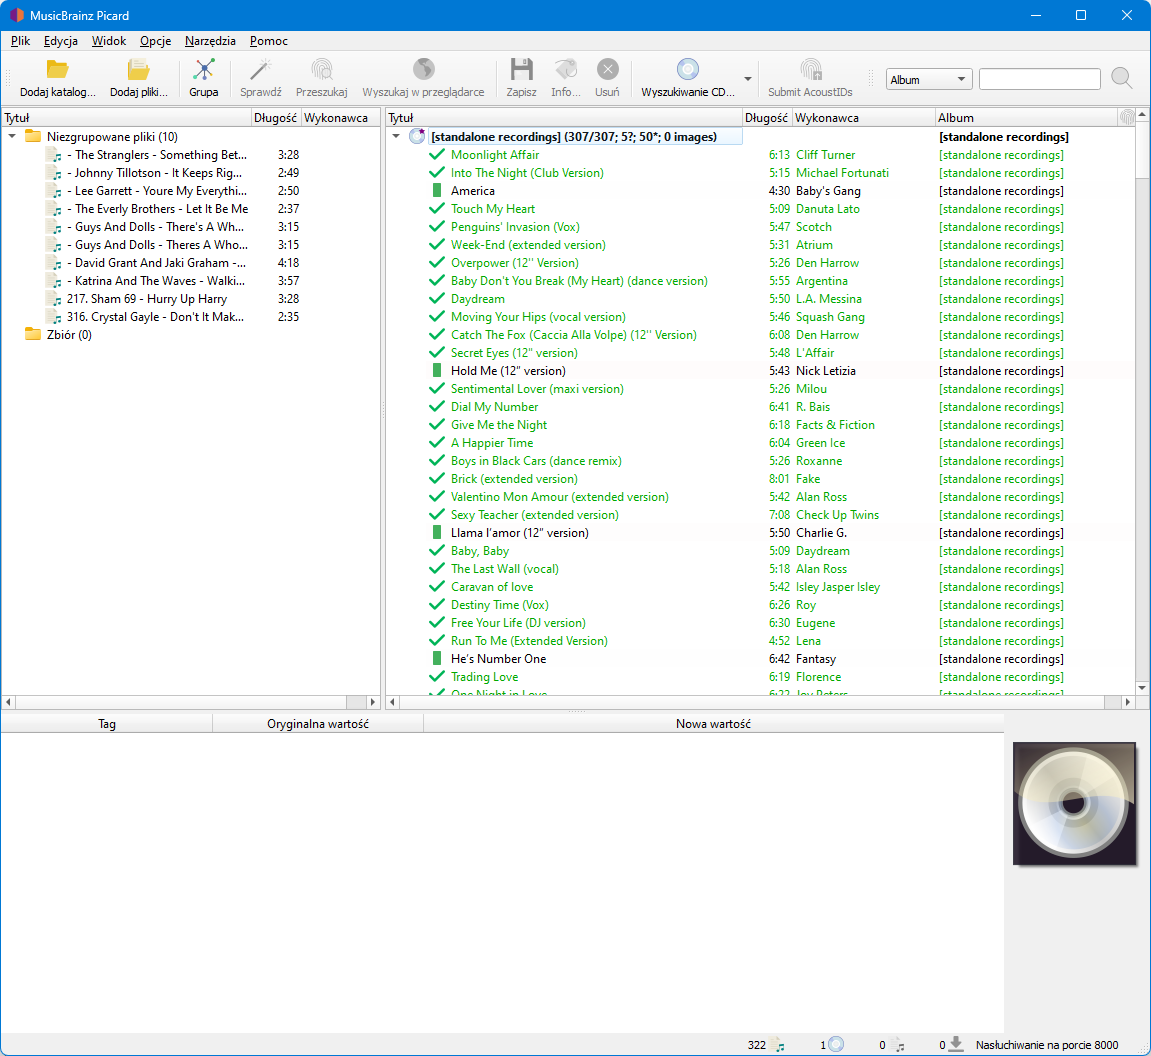Open the Plik menu

click(21, 41)
